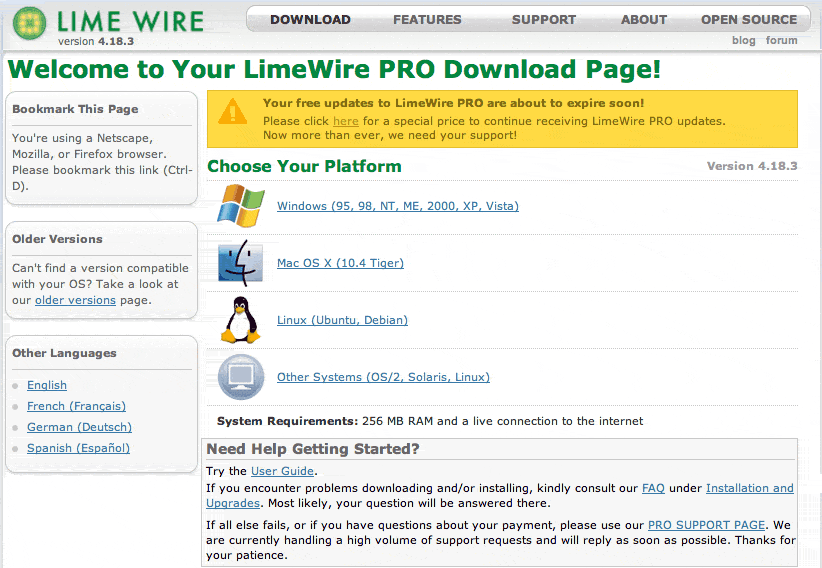The width and height of the screenshot is (822, 568).
Task: Open the SUPPORT navigation tab
Action: (x=544, y=19)
